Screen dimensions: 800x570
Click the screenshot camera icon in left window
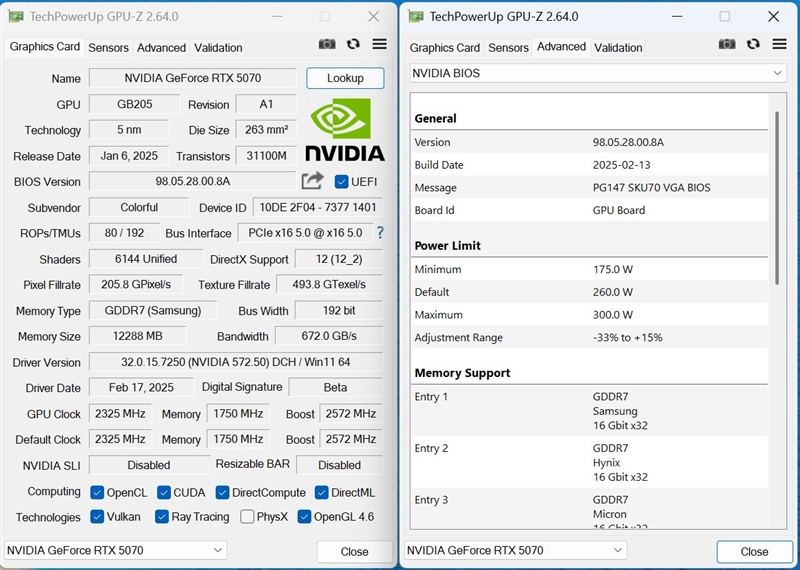(327, 45)
